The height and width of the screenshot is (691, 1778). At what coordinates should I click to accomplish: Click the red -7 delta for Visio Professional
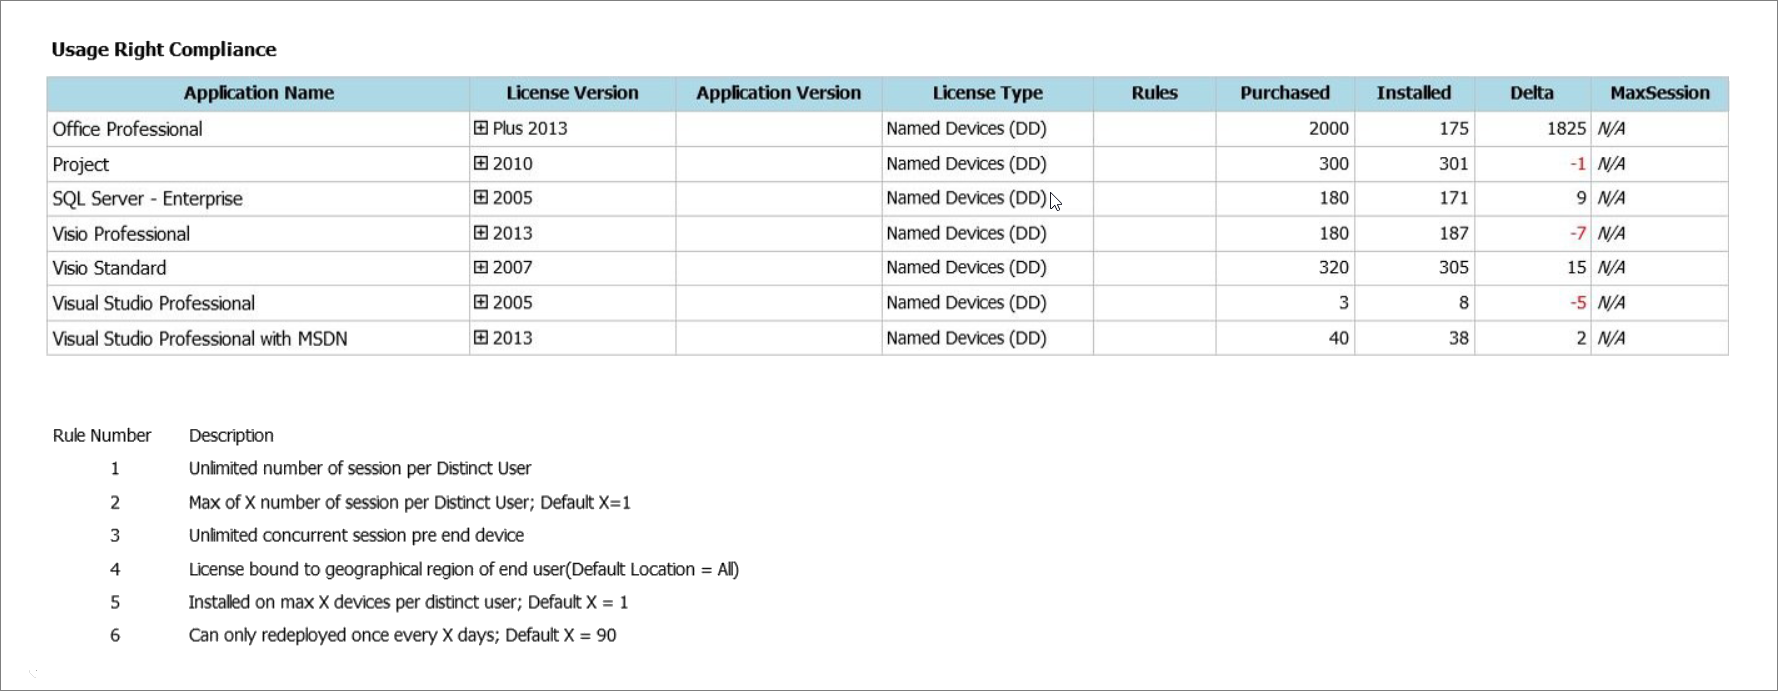click(x=1577, y=233)
